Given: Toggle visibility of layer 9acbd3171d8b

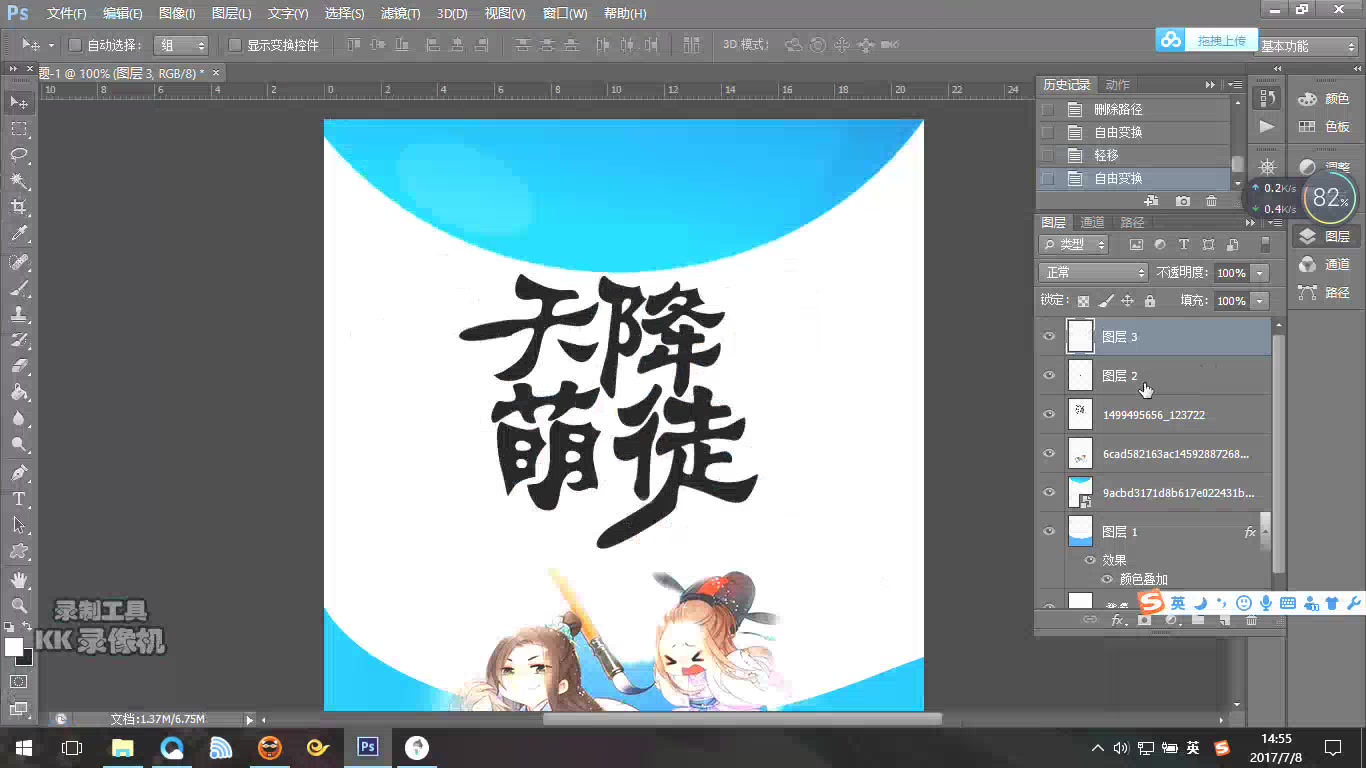Looking at the screenshot, I should [1049, 493].
